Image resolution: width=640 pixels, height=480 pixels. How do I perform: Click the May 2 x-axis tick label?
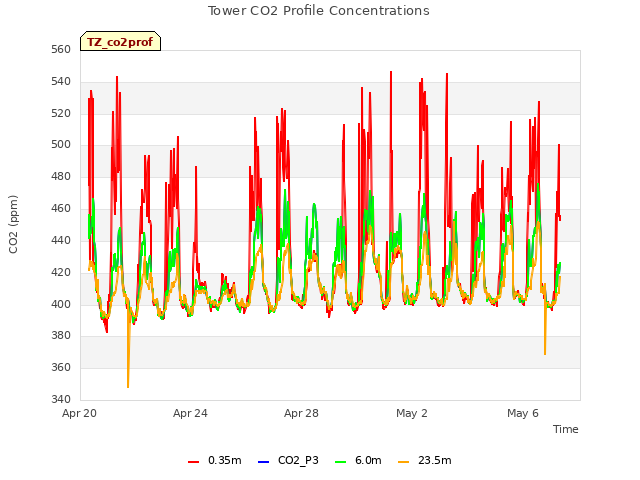pyautogui.click(x=412, y=413)
